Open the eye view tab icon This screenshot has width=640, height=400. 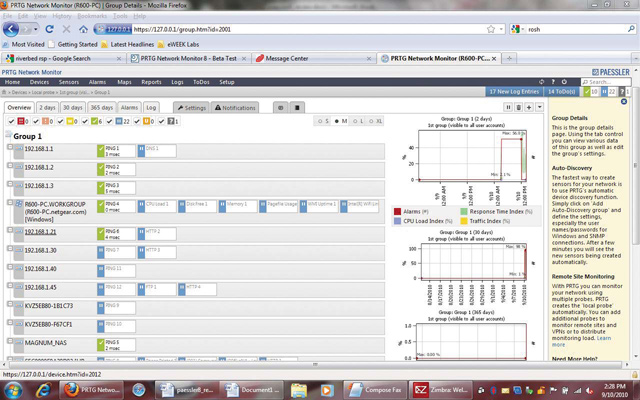pyautogui.click(x=280, y=108)
